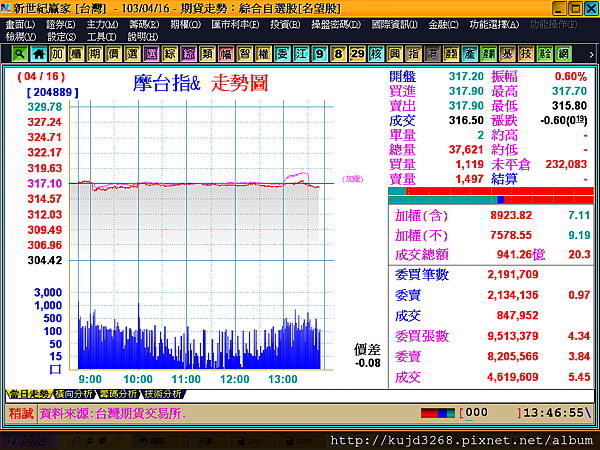This screenshot has height=450, width=600.
Task: Switch to the 籌碼分析 tab
Action: (x=118, y=394)
